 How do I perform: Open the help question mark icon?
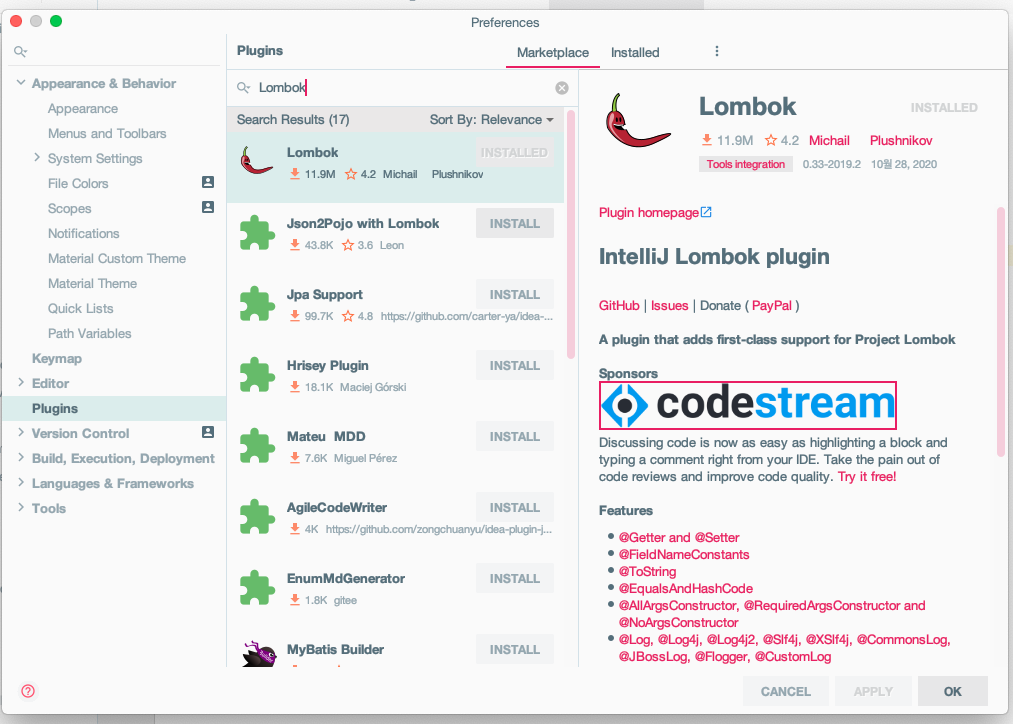pos(28,691)
